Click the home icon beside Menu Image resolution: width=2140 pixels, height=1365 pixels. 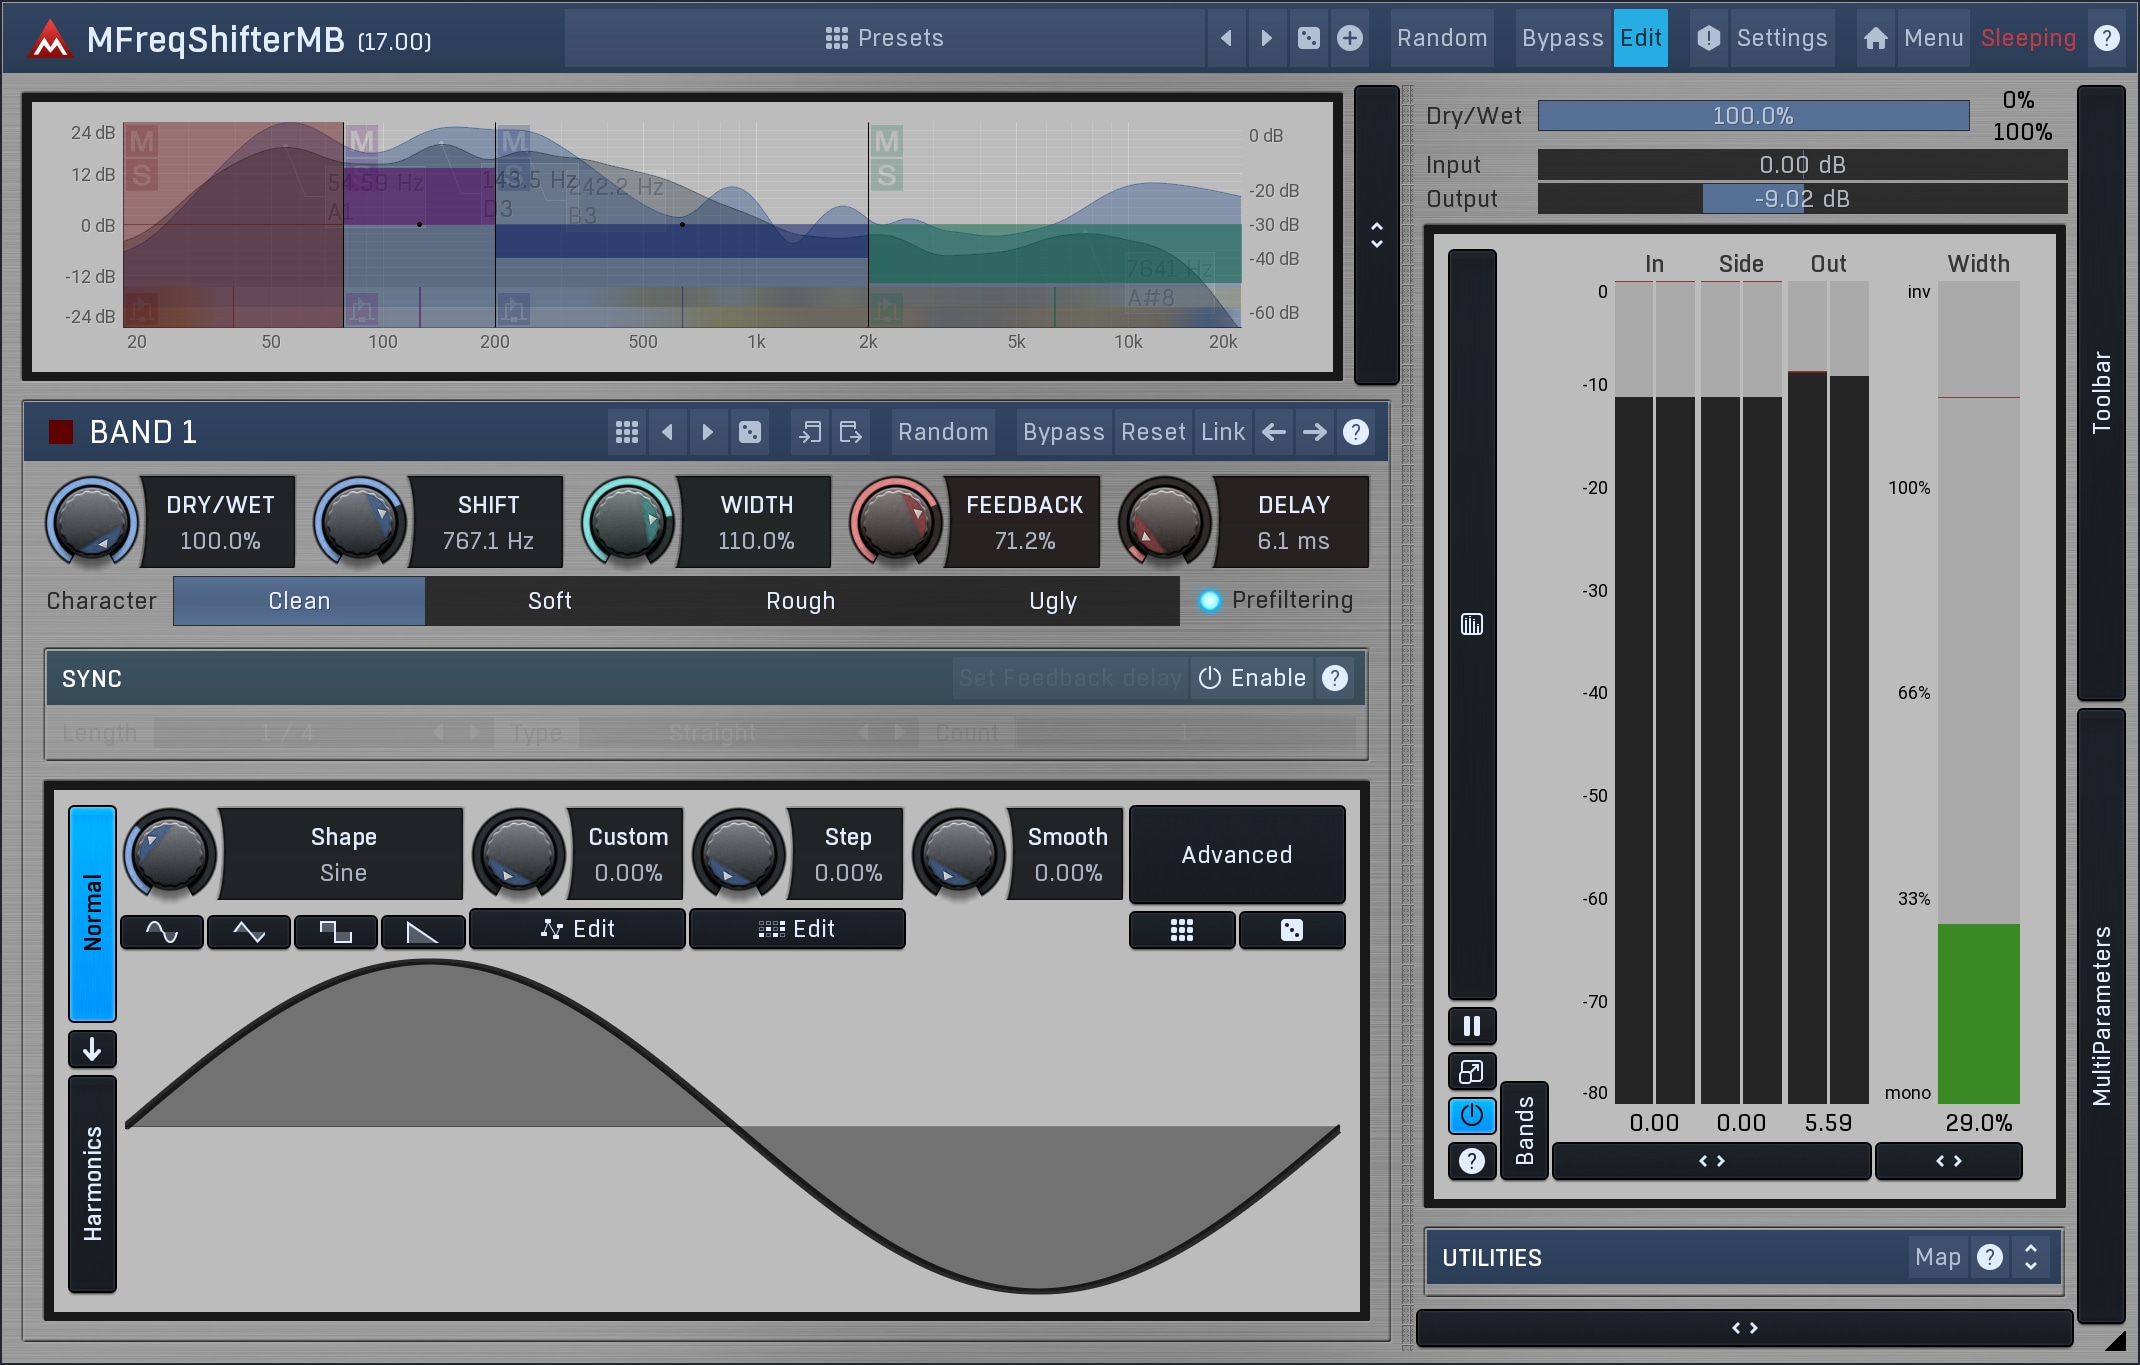pyautogui.click(x=1875, y=38)
